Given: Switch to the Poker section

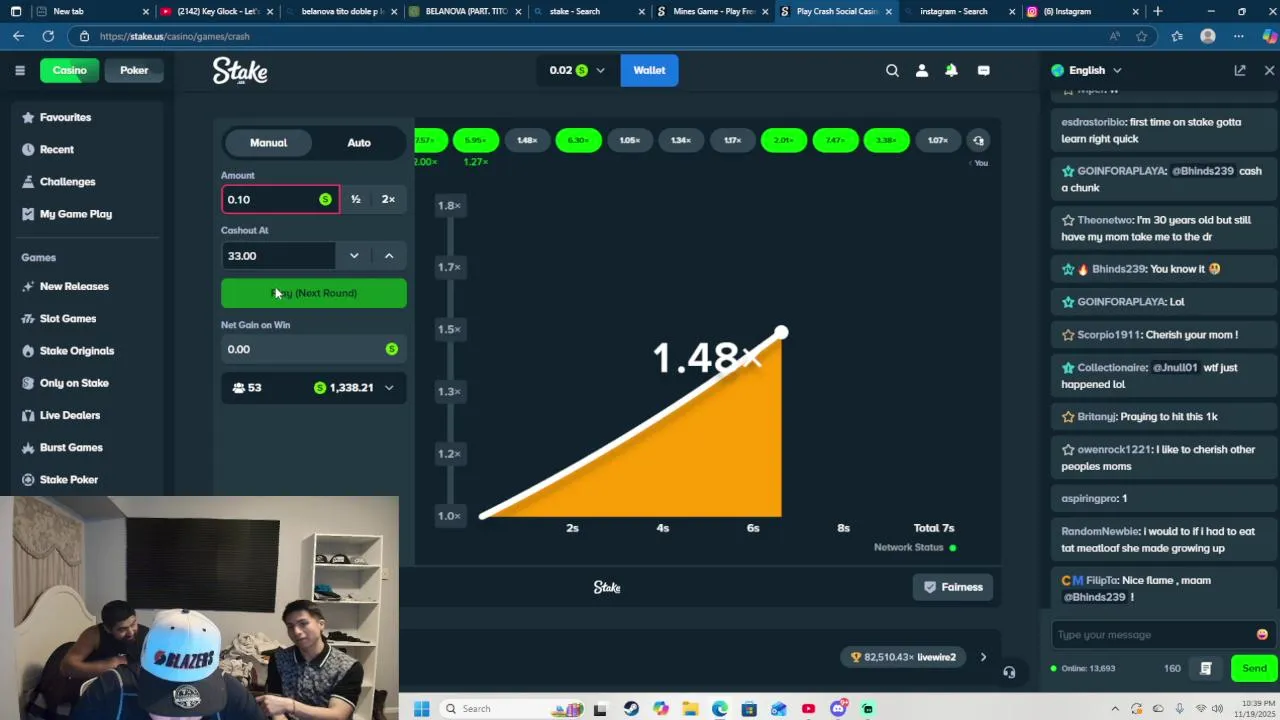Looking at the screenshot, I should pos(134,70).
